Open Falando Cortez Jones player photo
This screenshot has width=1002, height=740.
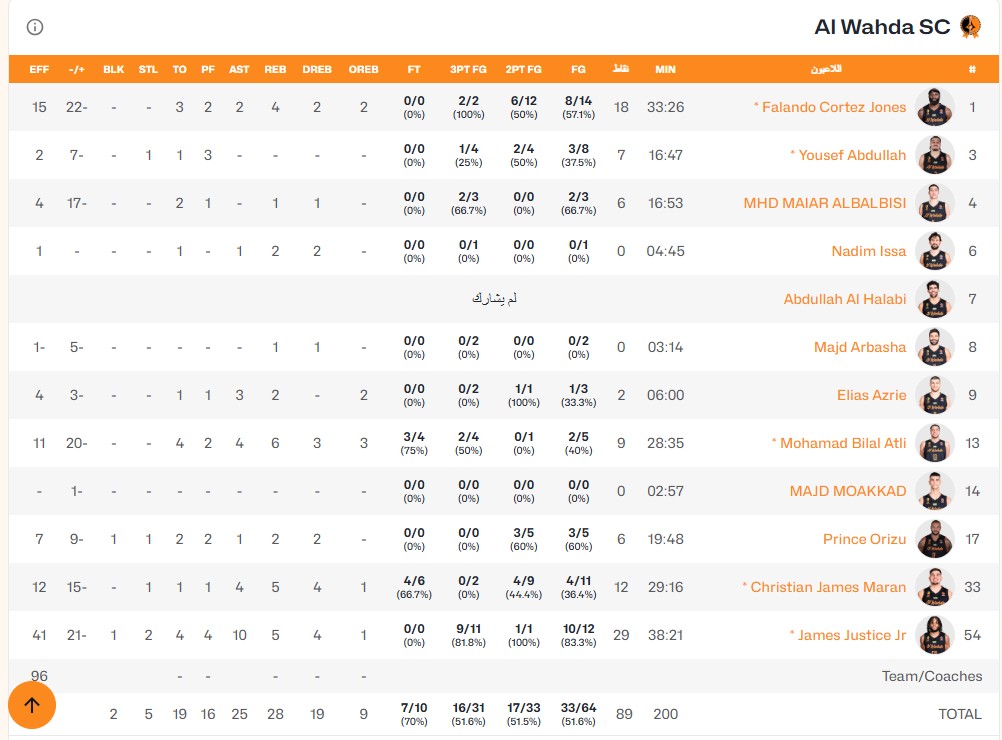(934, 107)
